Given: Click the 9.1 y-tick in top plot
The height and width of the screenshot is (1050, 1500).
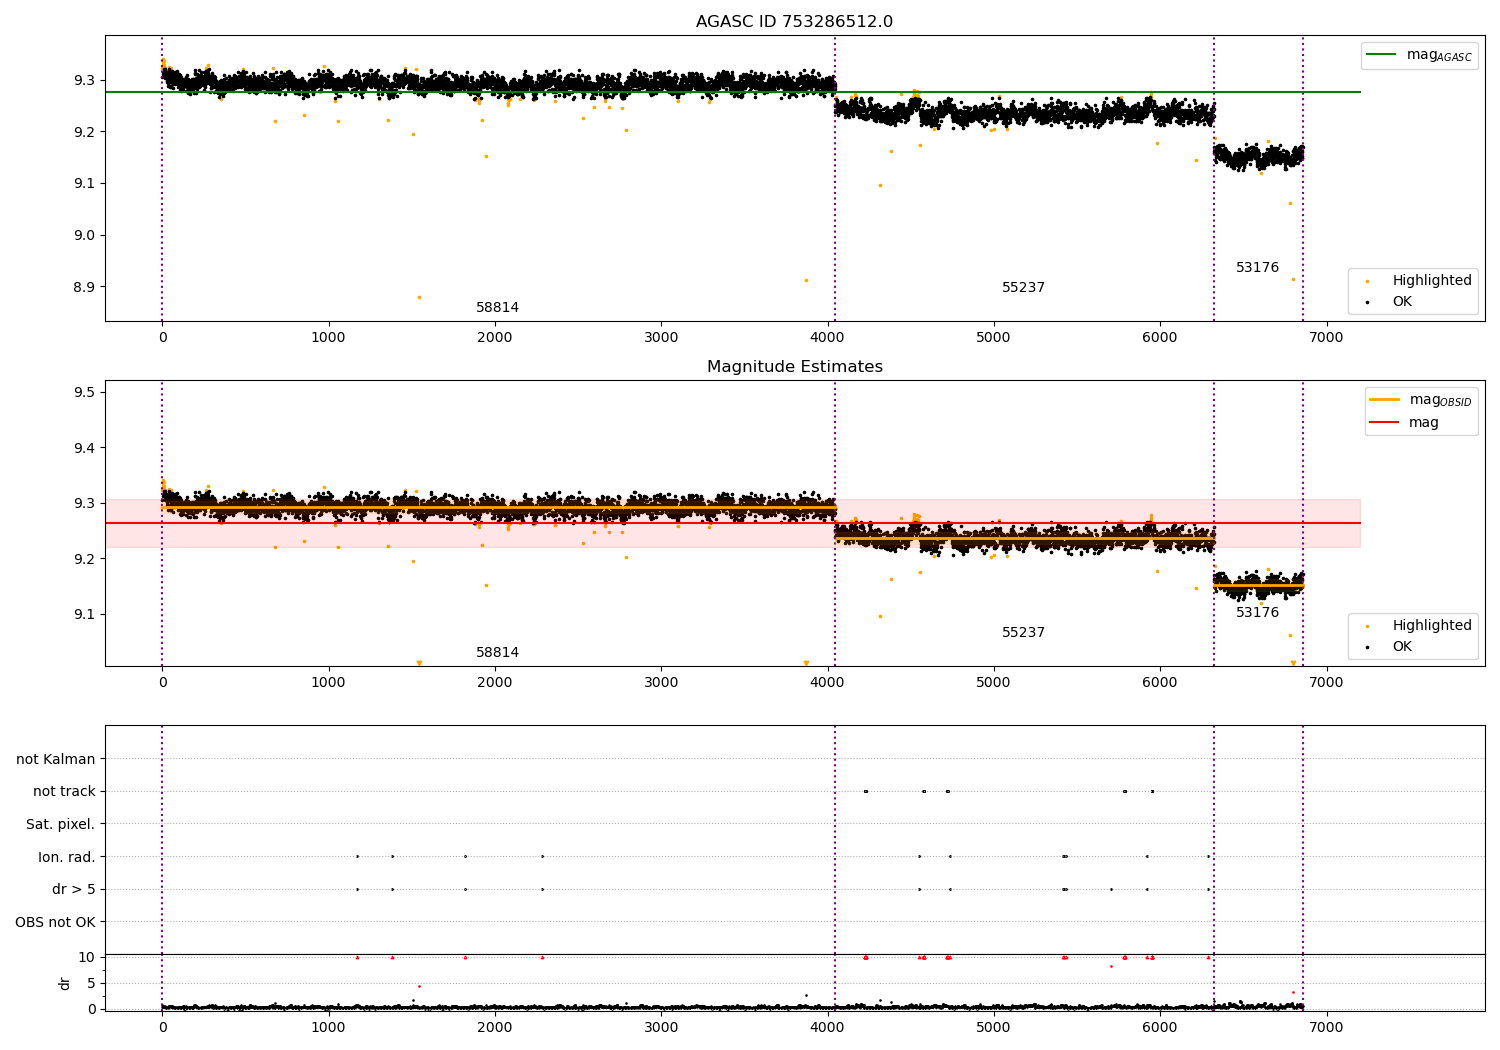Looking at the screenshot, I should (85, 183).
